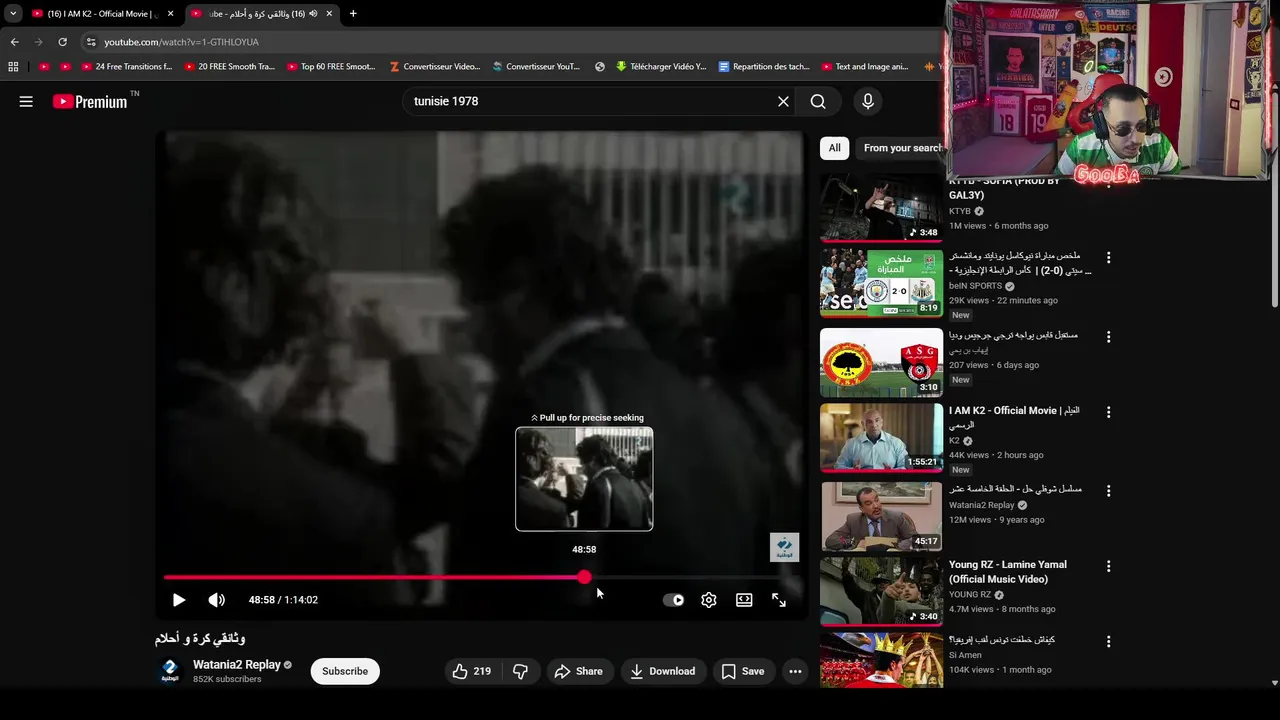1280x720 pixels.
Task: Open I AM K2 - Official Movie title link
Action: click(x=1014, y=417)
